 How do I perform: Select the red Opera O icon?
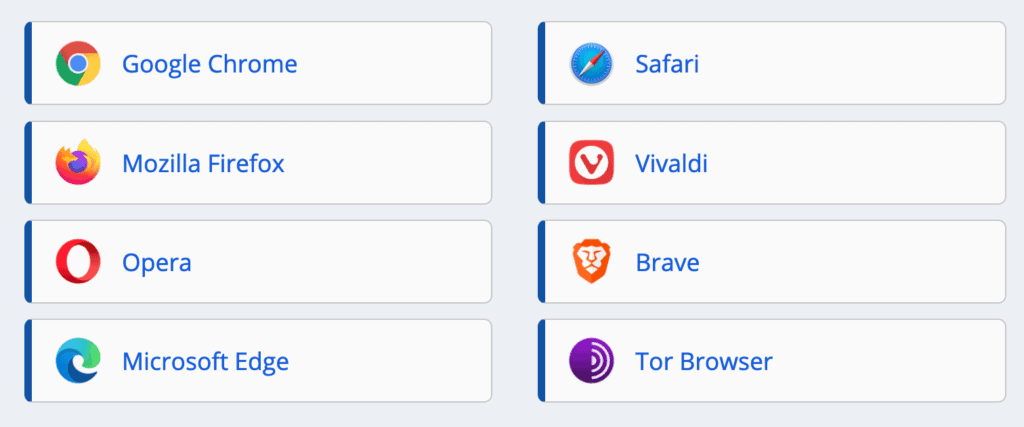coord(78,261)
